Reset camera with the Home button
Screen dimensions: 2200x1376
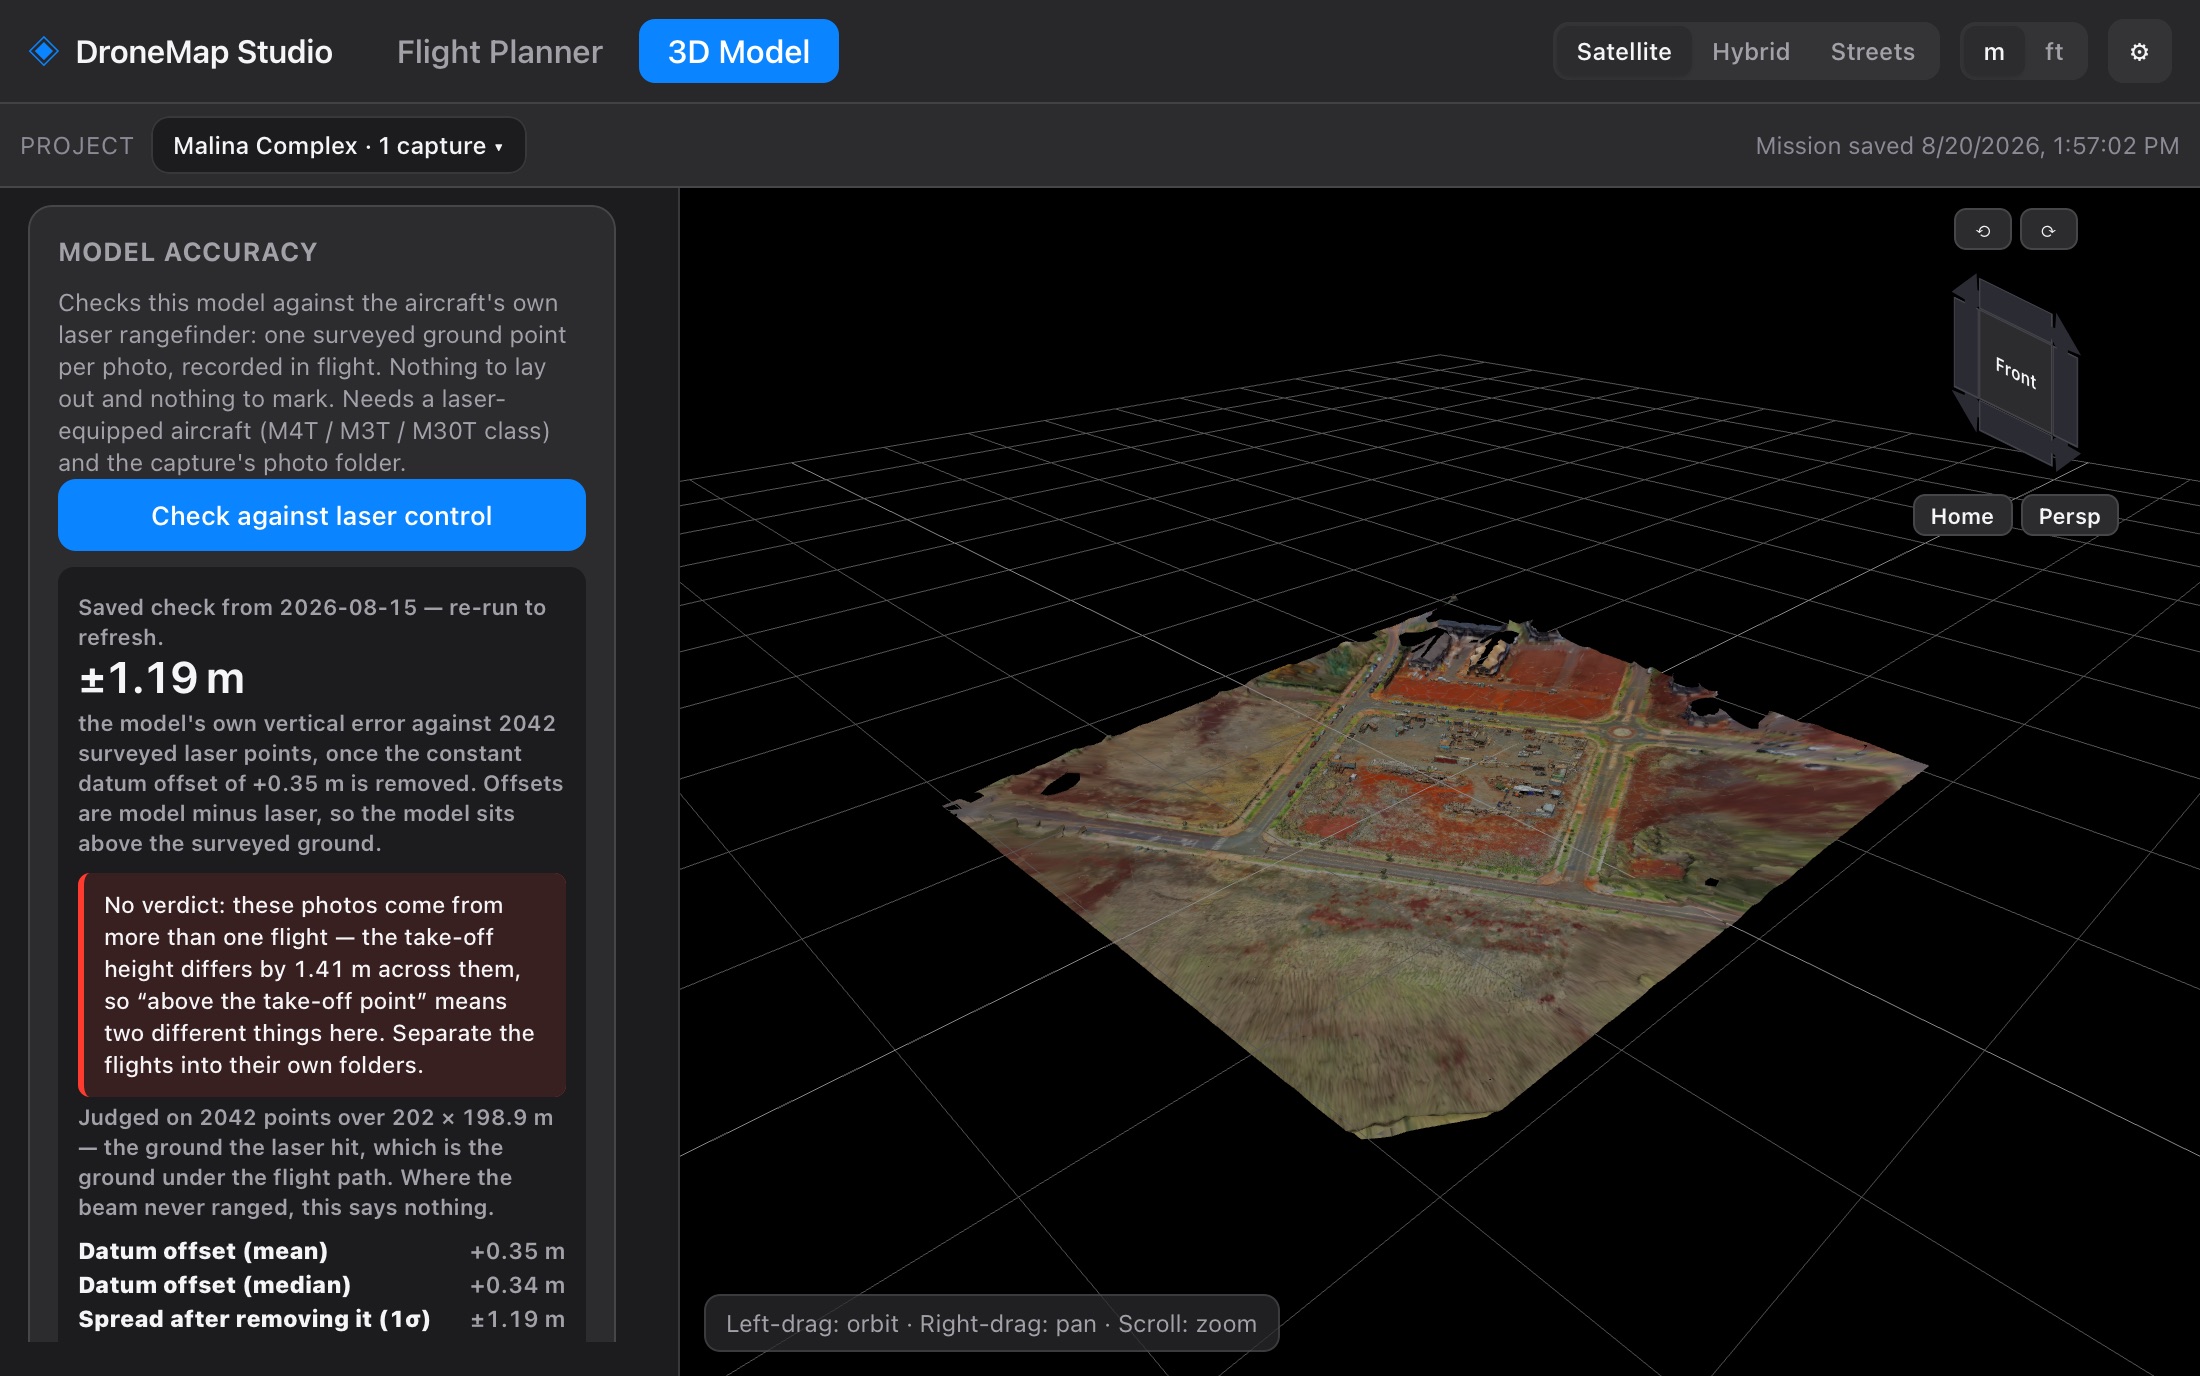(1962, 516)
